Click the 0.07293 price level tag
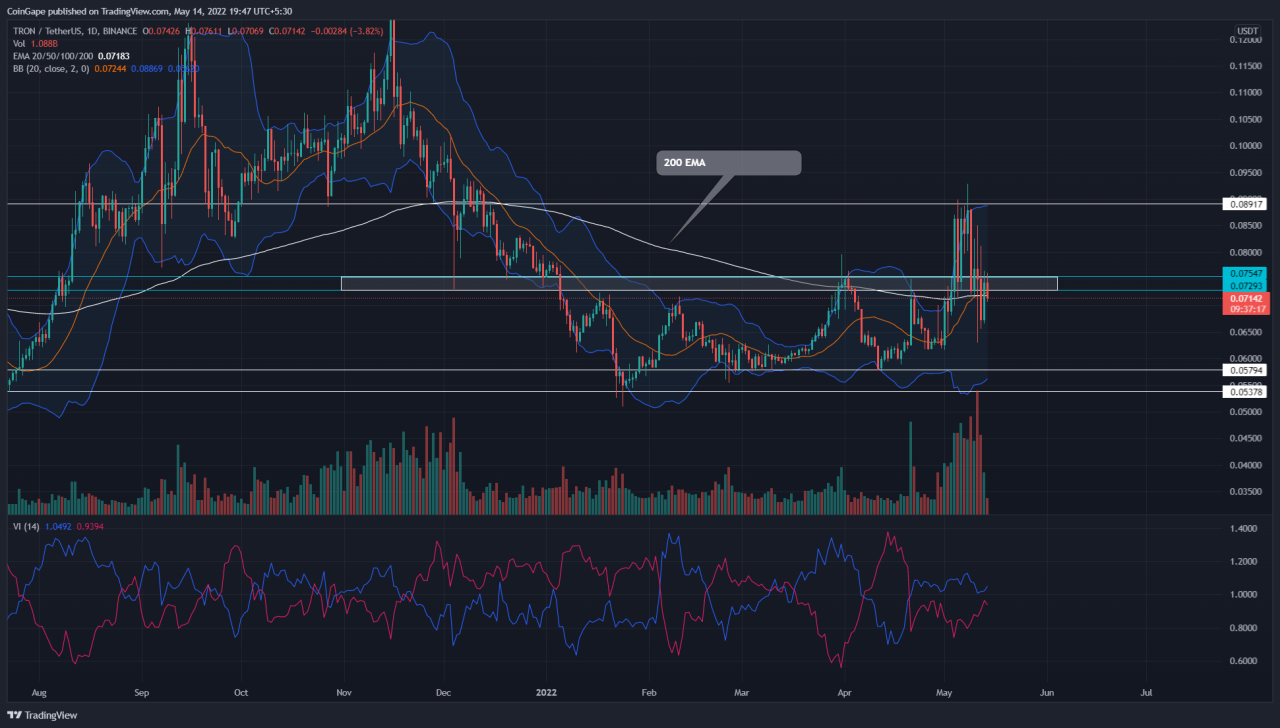 coord(1246,285)
